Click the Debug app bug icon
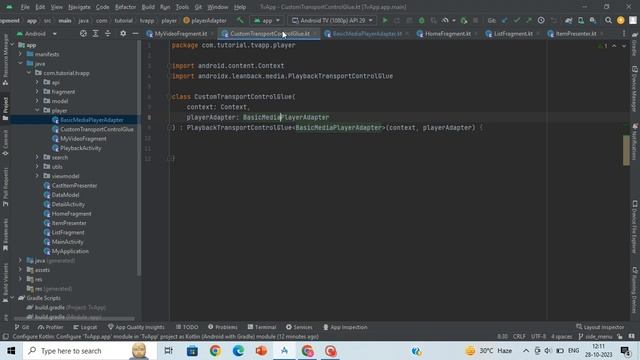This screenshot has height=360, width=640. tap(422, 20)
